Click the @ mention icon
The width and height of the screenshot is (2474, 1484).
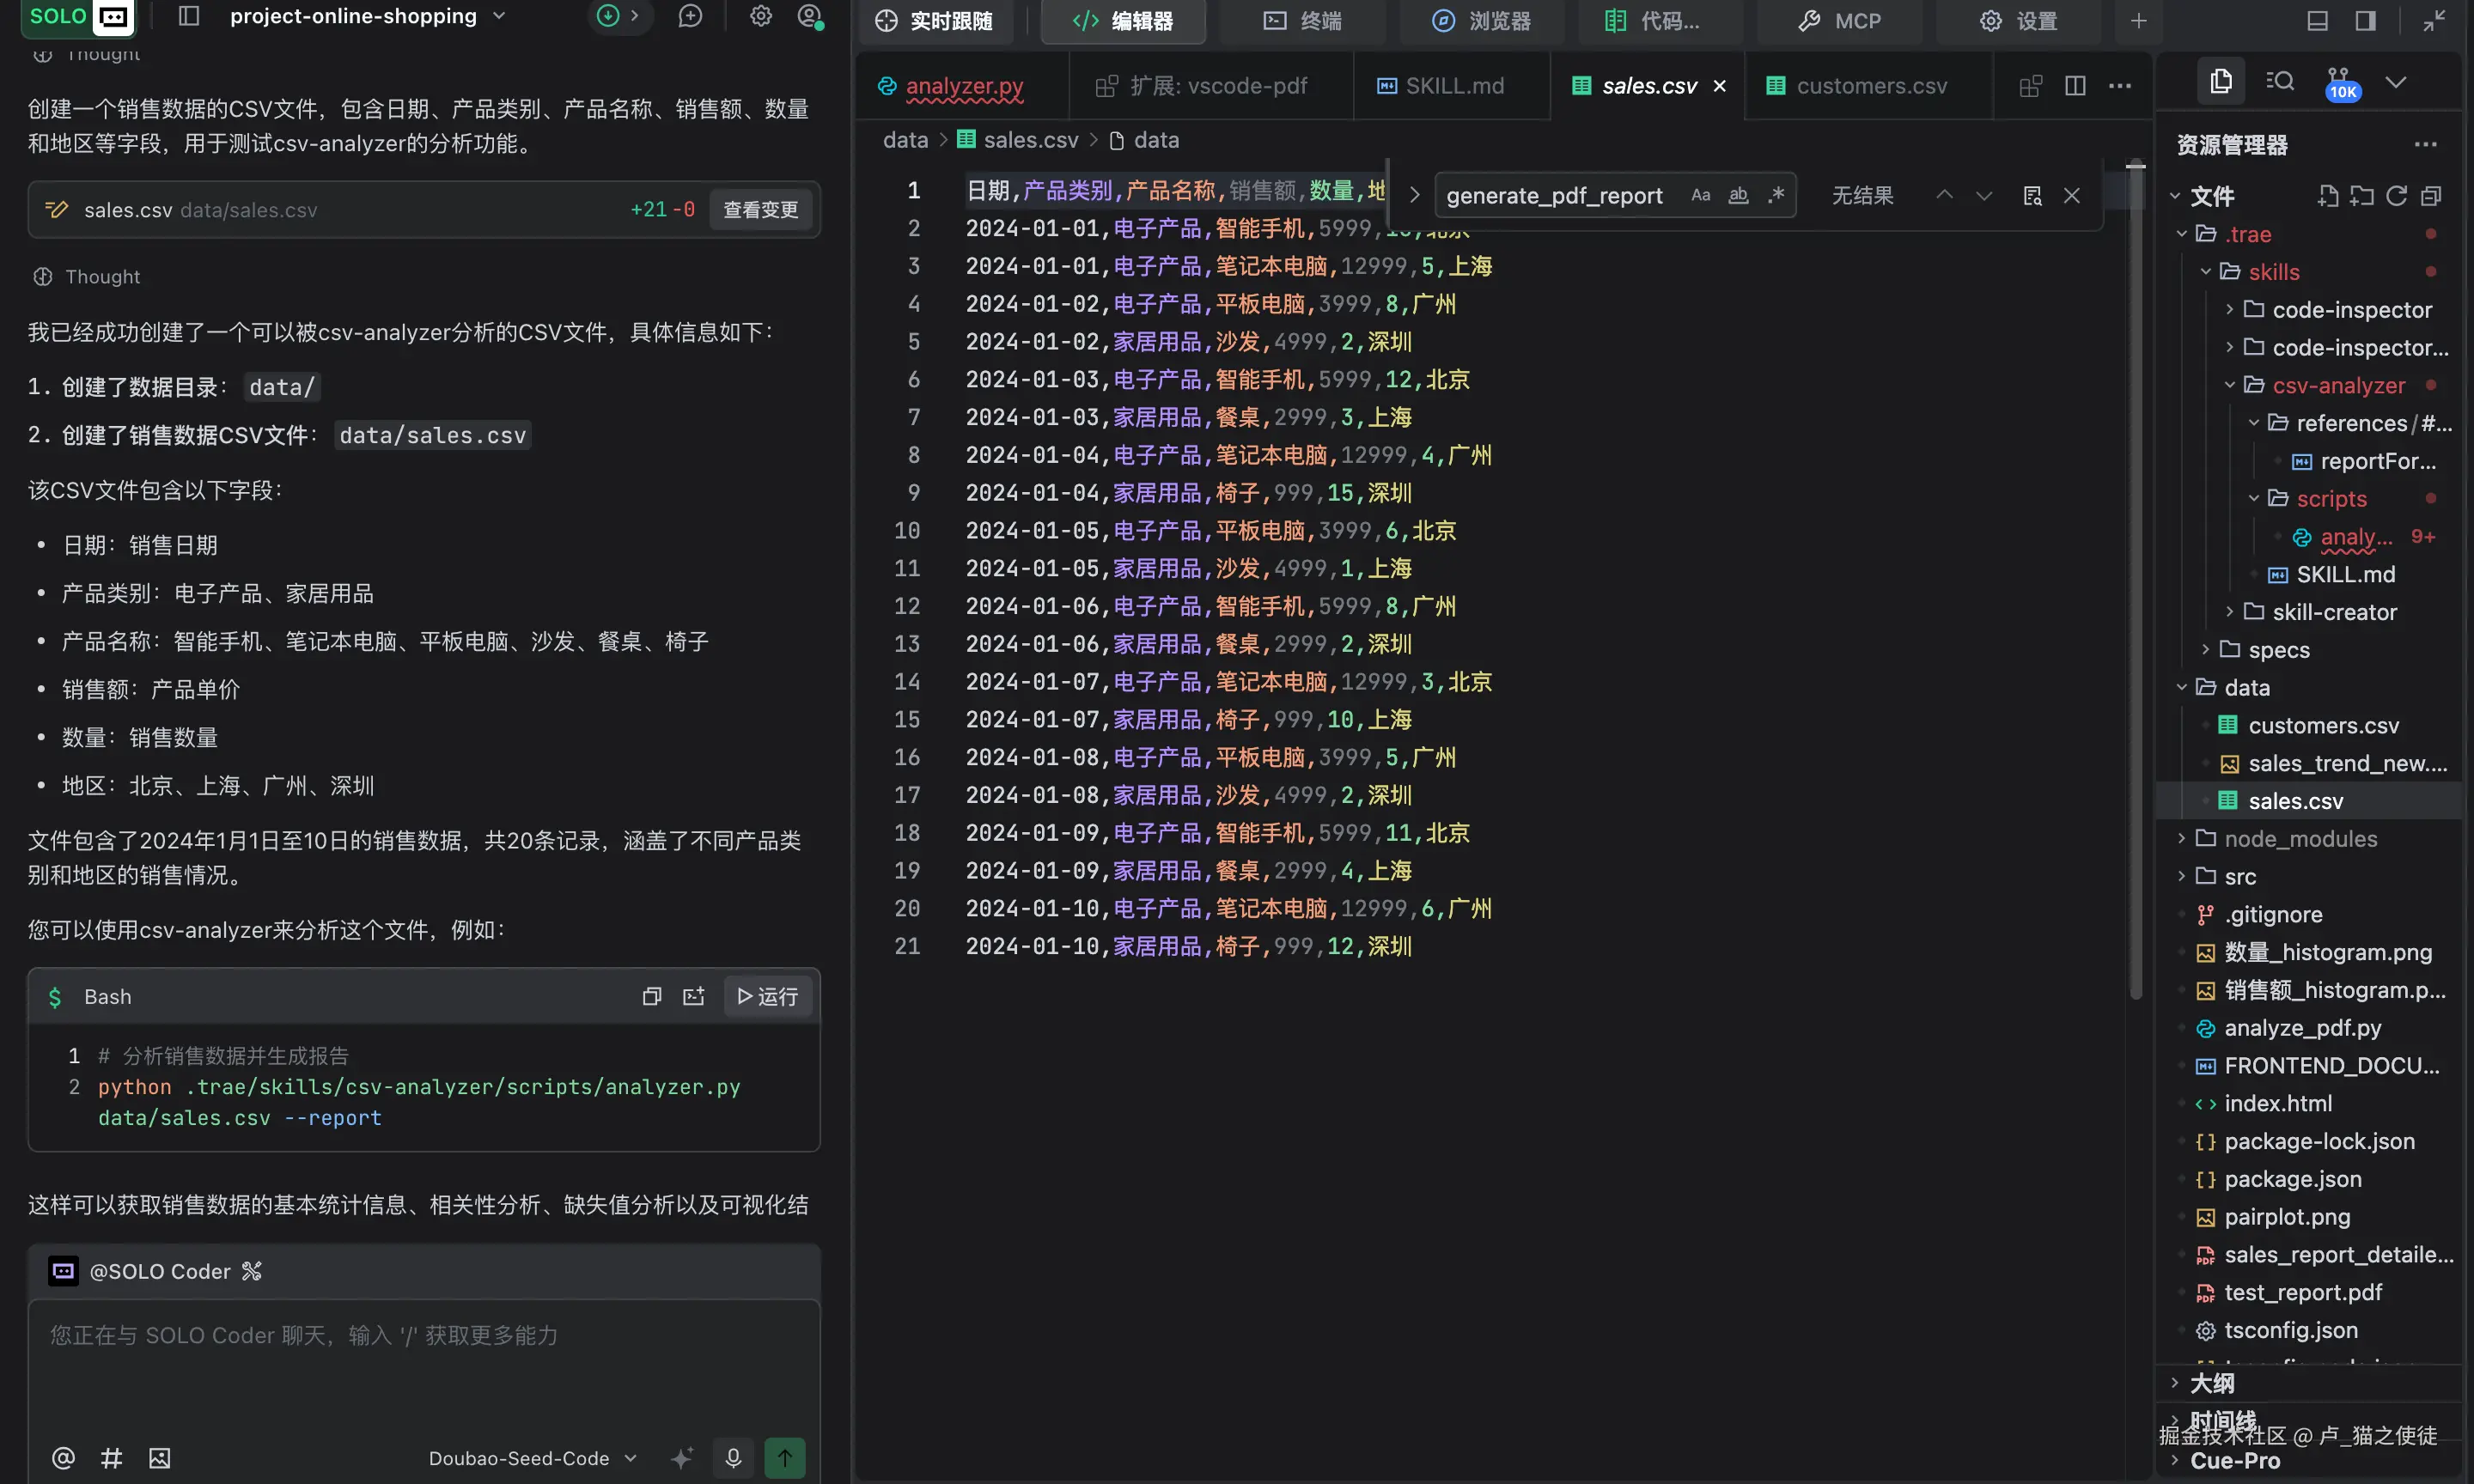click(63, 1457)
